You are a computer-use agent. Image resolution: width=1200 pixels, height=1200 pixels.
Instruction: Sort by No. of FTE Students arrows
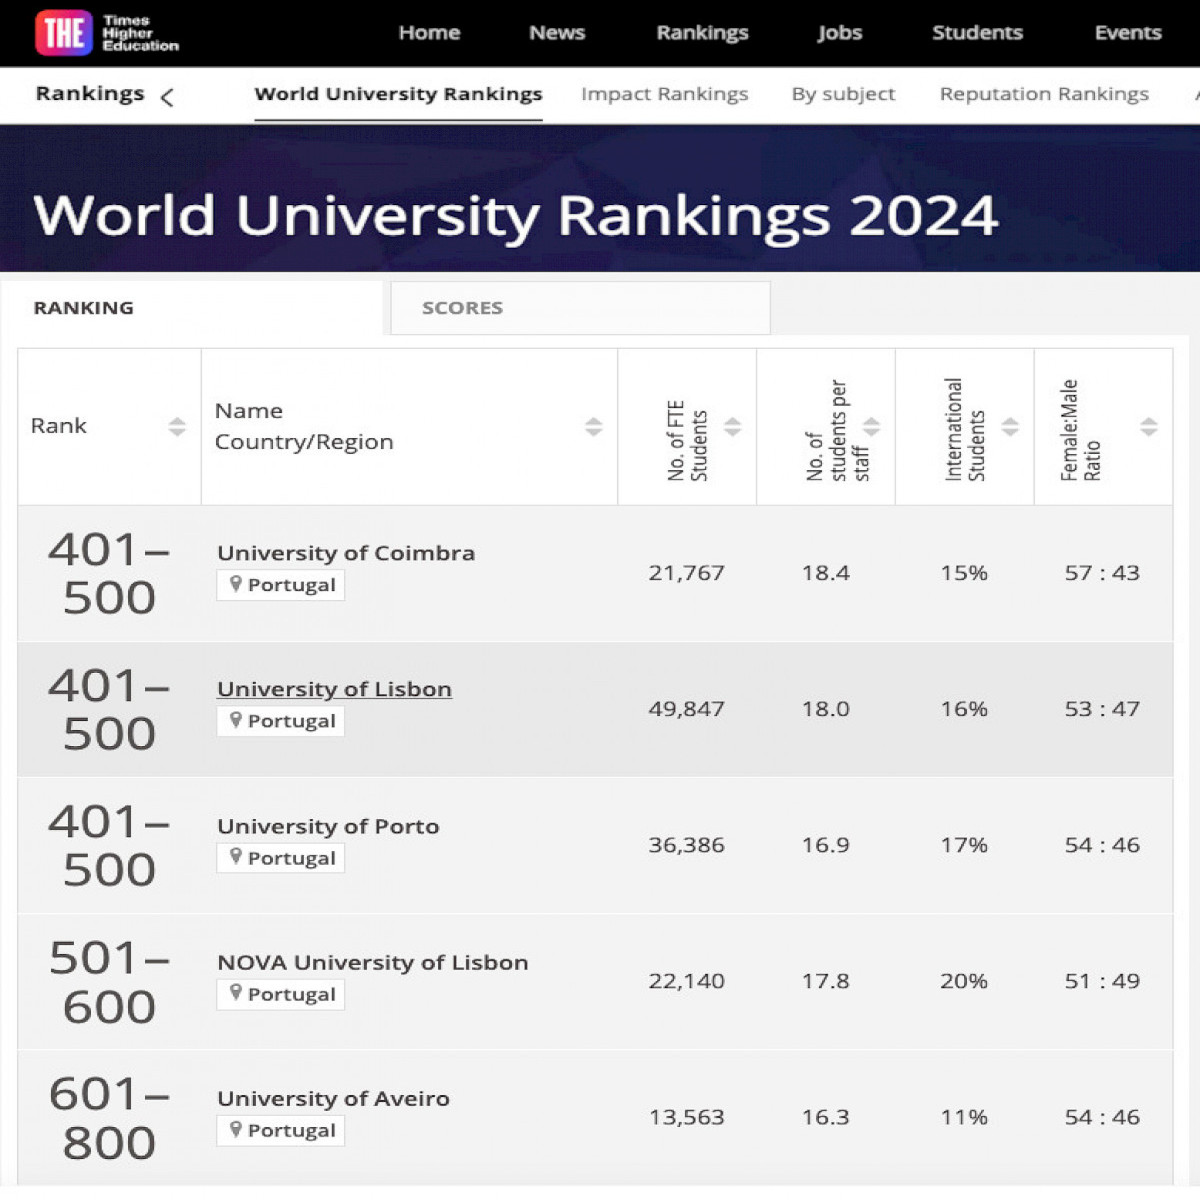pos(733,427)
